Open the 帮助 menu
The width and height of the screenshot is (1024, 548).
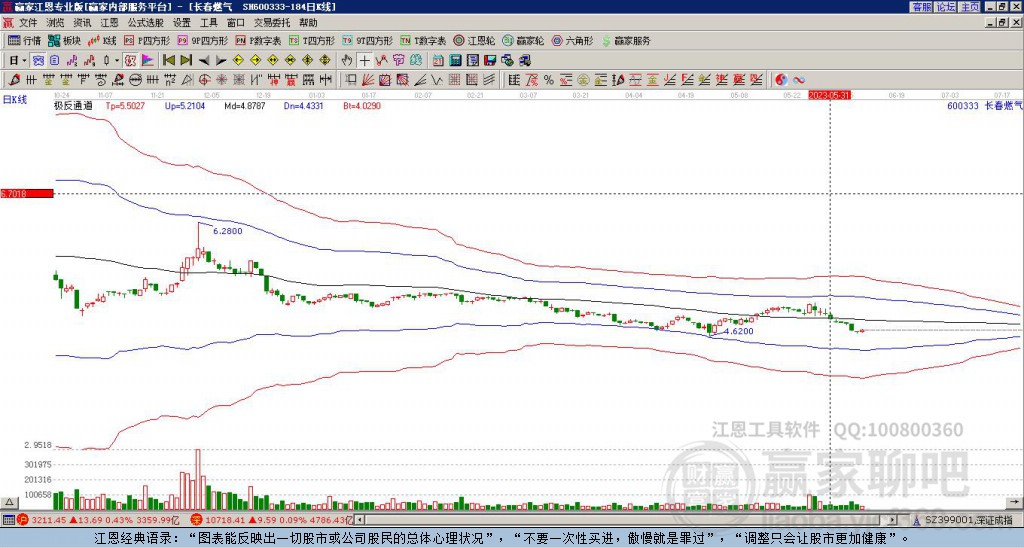click(x=308, y=23)
